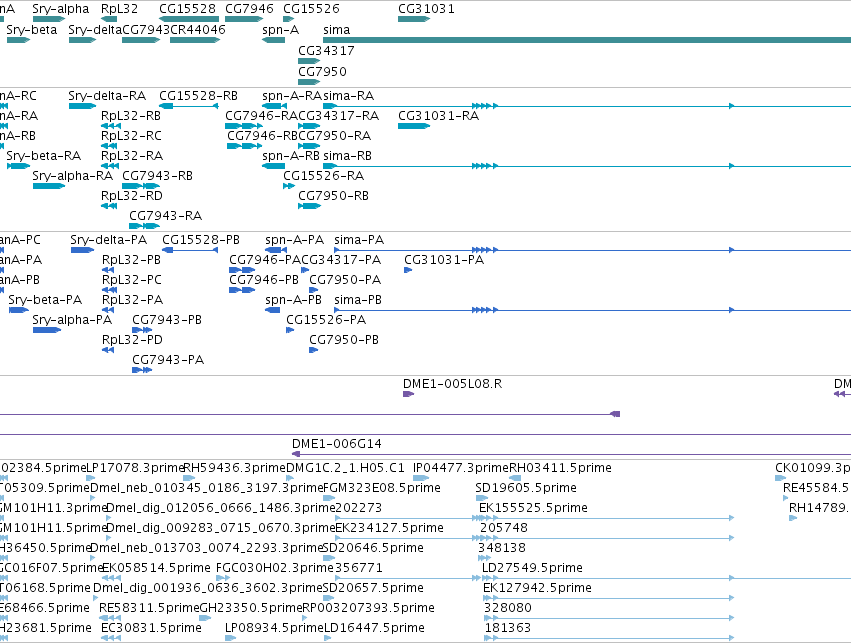Screen dimensions: 851x643
Task: Select the CG7943-RA transcript label
Action: (166, 216)
